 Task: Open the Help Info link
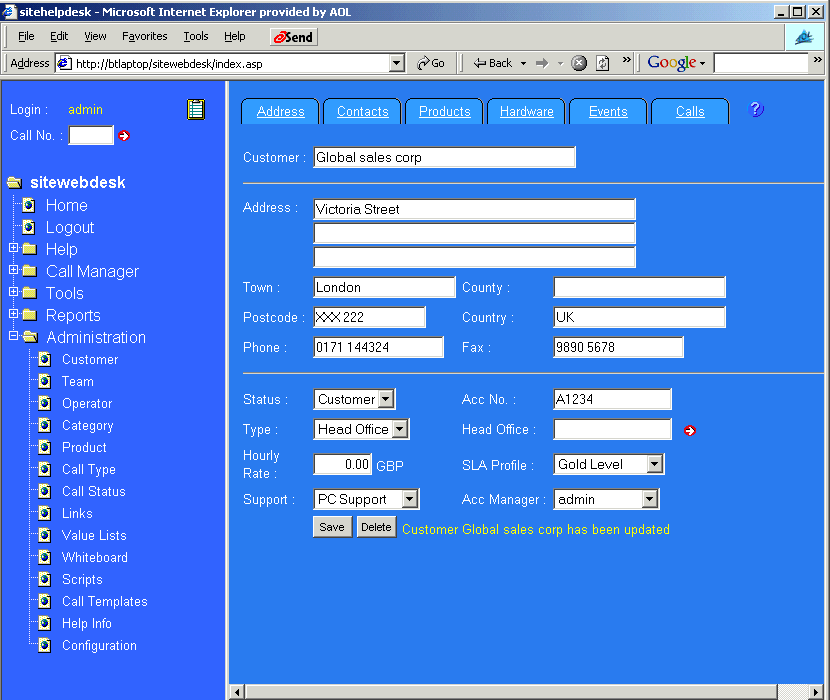(87, 623)
